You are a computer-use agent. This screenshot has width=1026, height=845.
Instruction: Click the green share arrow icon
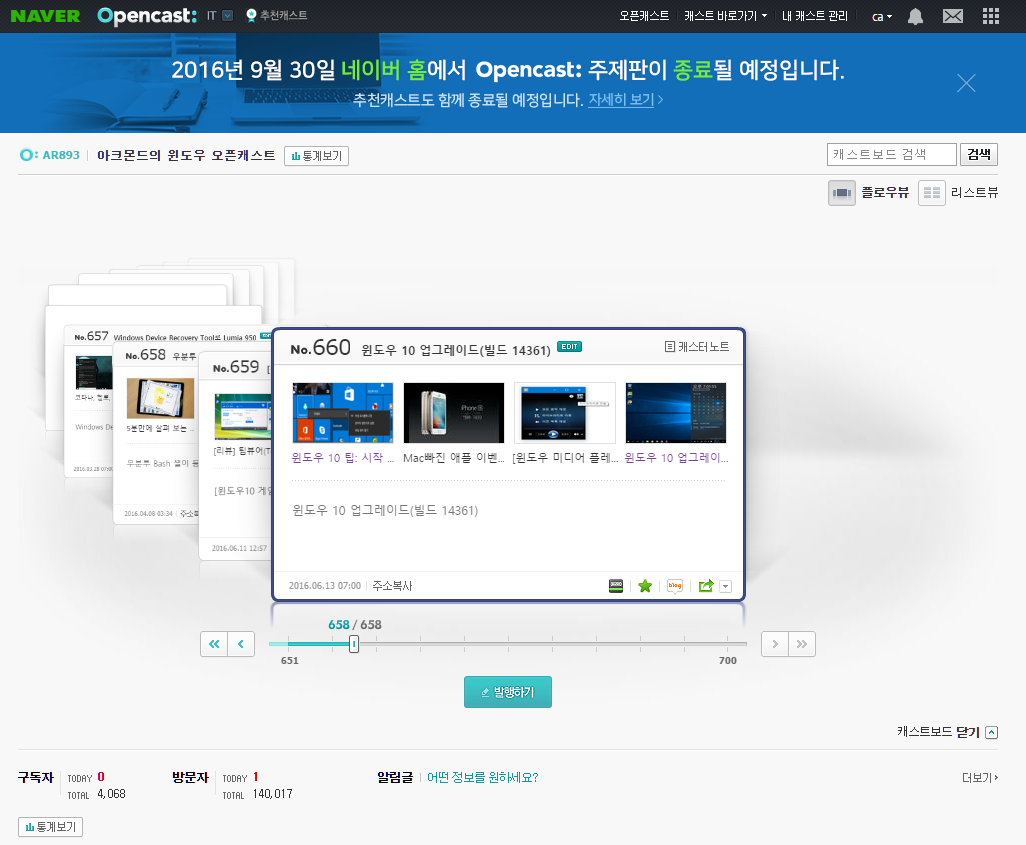click(x=706, y=586)
